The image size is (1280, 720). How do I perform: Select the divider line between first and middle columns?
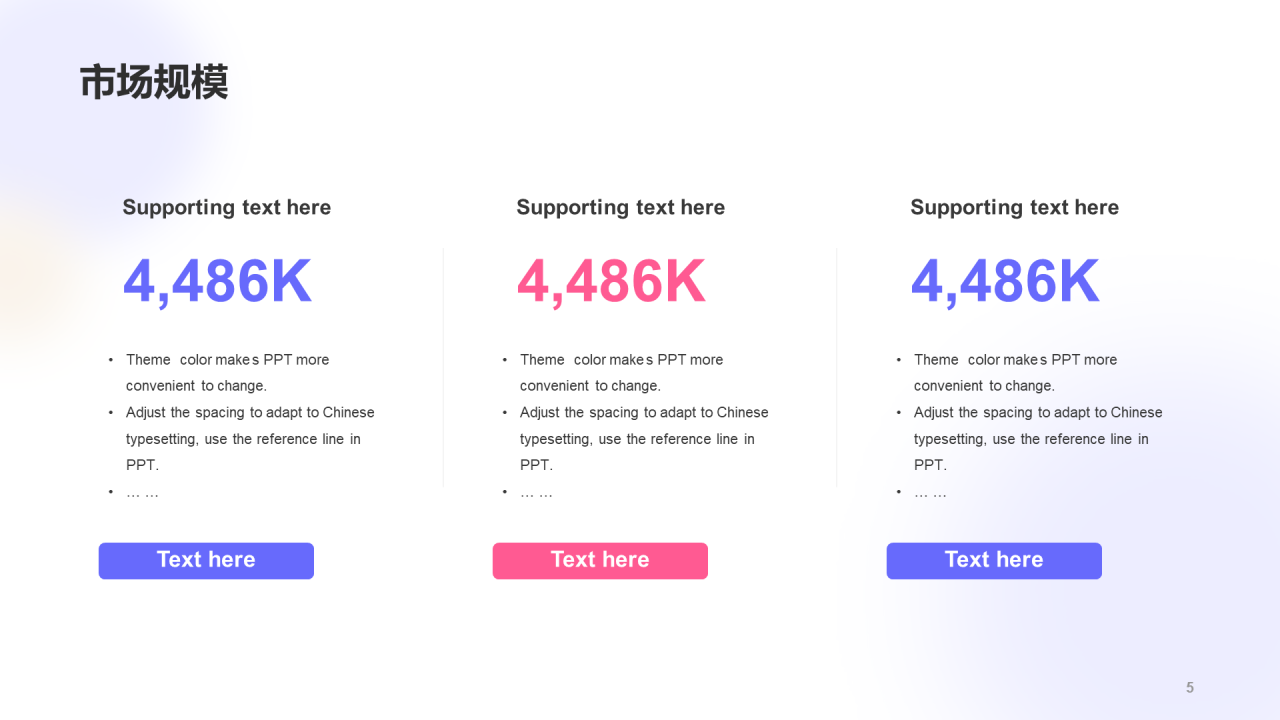[x=443, y=368]
